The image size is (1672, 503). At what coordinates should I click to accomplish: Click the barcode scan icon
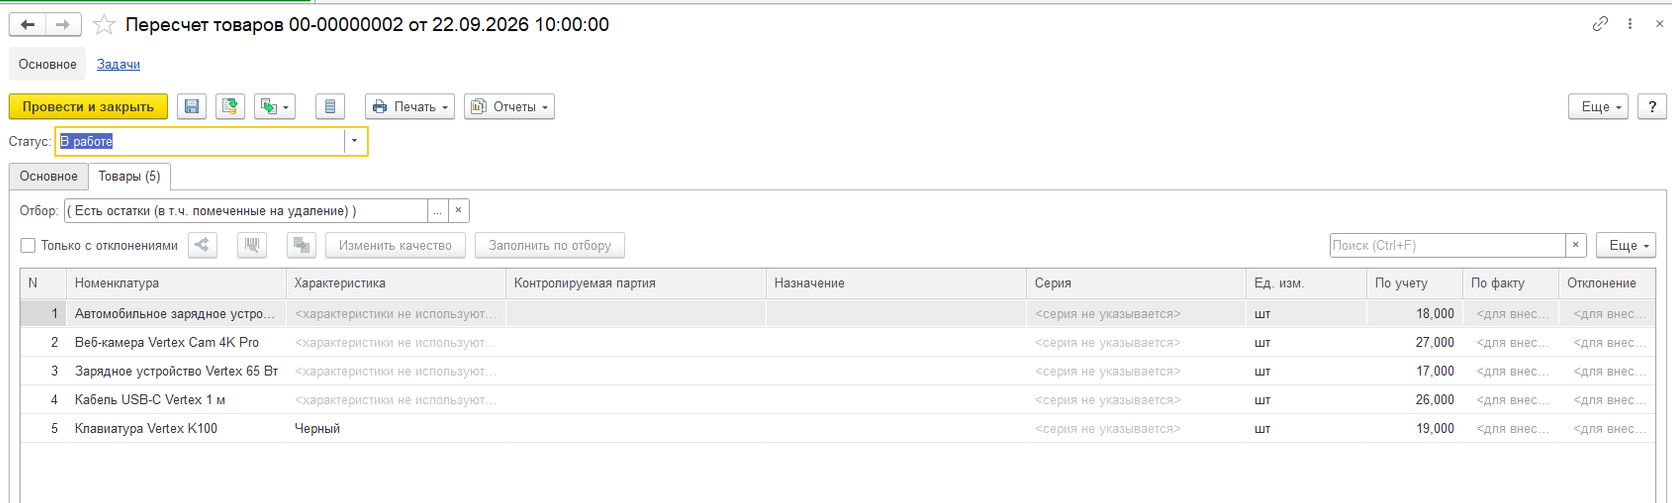(252, 245)
